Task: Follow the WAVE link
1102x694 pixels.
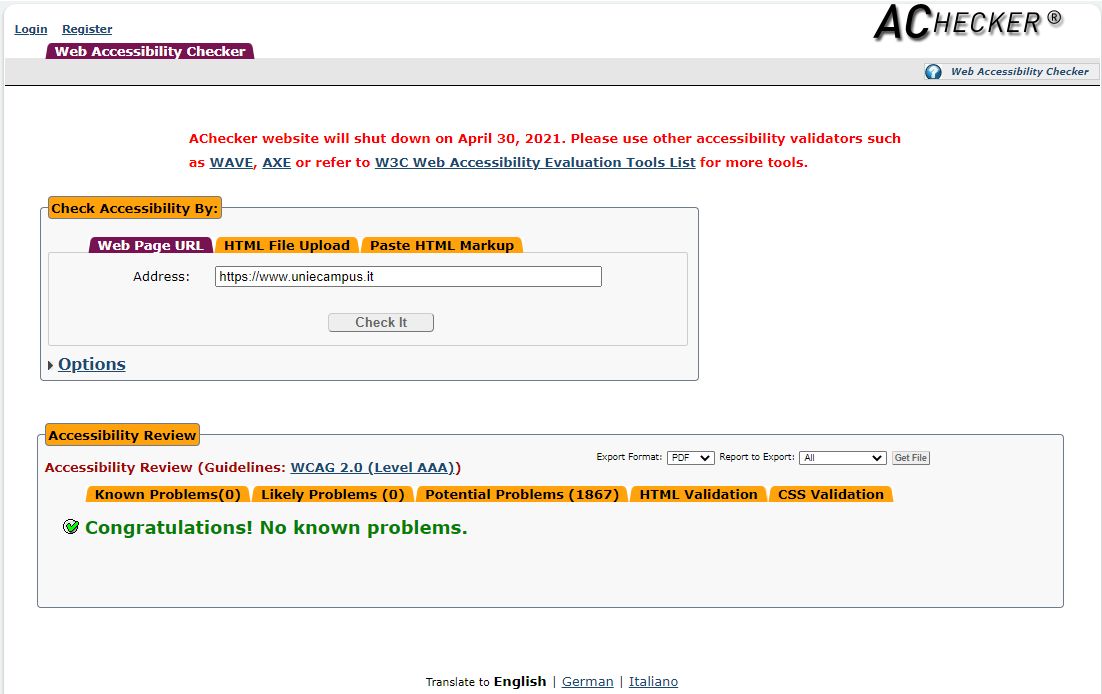Action: click(x=231, y=162)
